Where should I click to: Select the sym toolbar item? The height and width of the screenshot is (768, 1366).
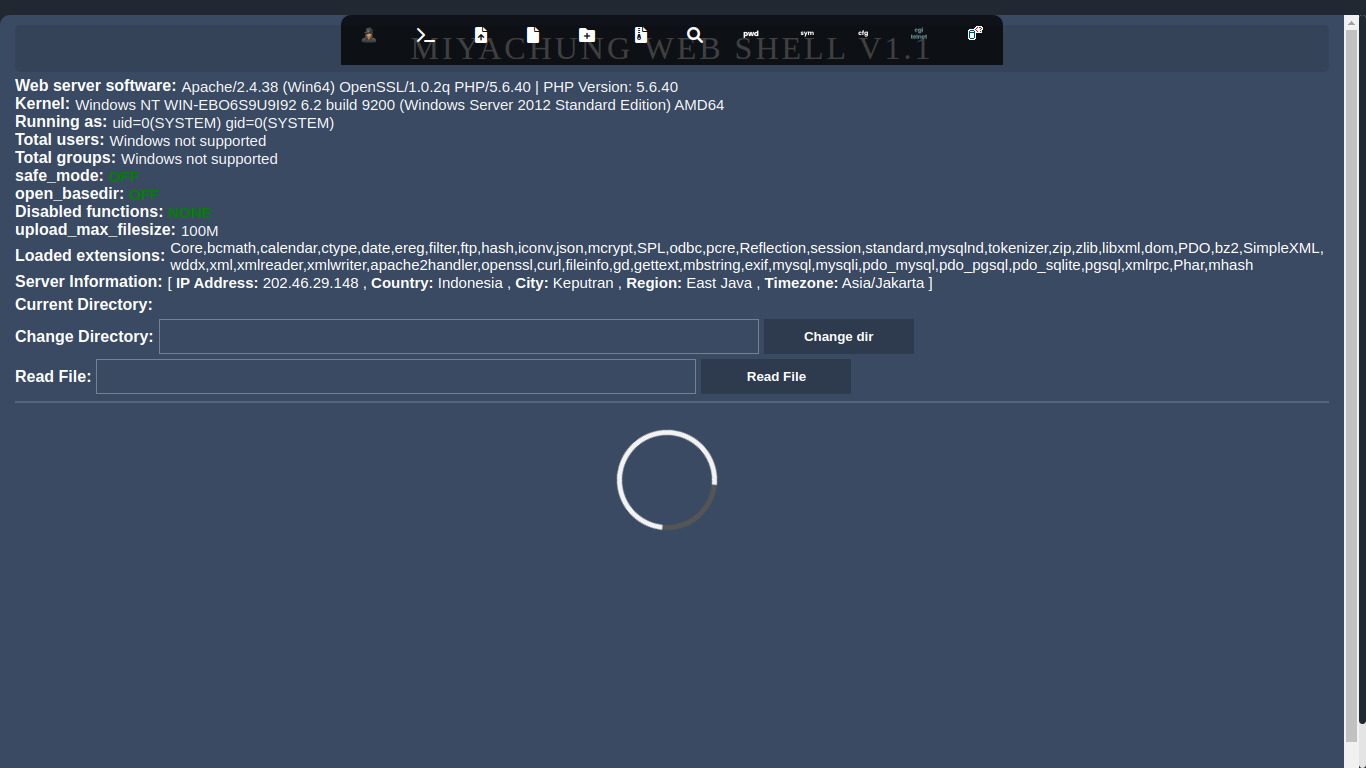point(807,34)
